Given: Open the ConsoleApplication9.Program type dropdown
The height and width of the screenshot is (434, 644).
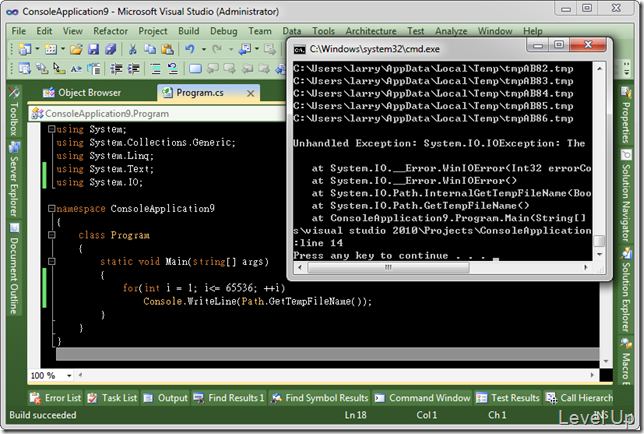Looking at the screenshot, I should coord(157,114).
